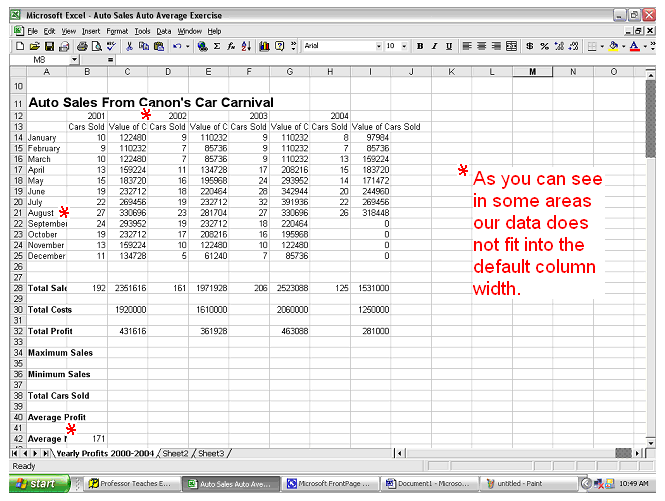The image size is (665, 501).
Task: Click the Merge and Center icon
Action: click(511, 46)
